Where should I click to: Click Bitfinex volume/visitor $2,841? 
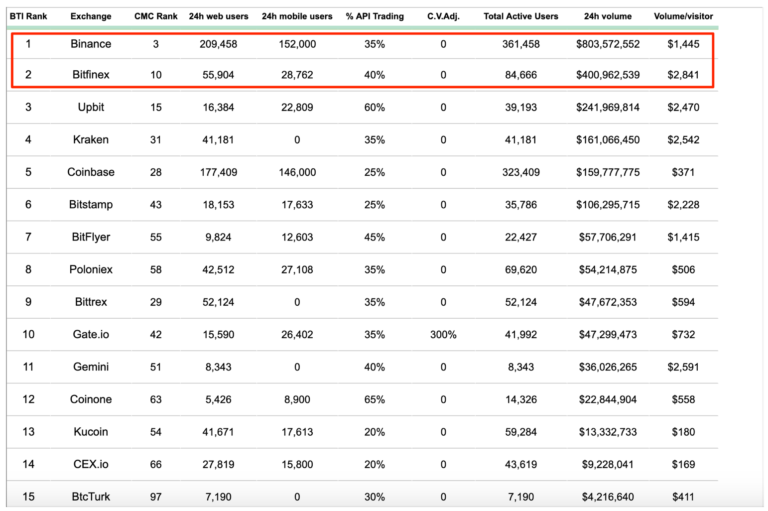pyautogui.click(x=683, y=75)
